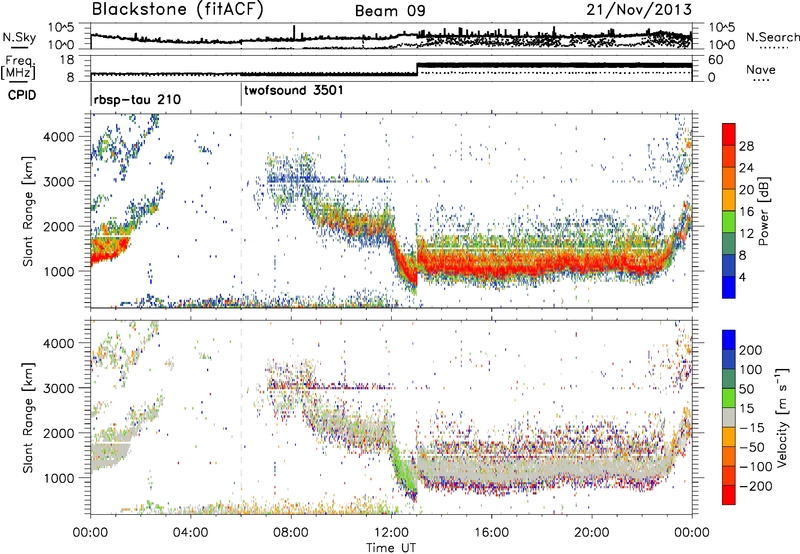Click the 'rbsp-tau 210' CPID marker
Screen dimensions: 800x554
coord(137,99)
